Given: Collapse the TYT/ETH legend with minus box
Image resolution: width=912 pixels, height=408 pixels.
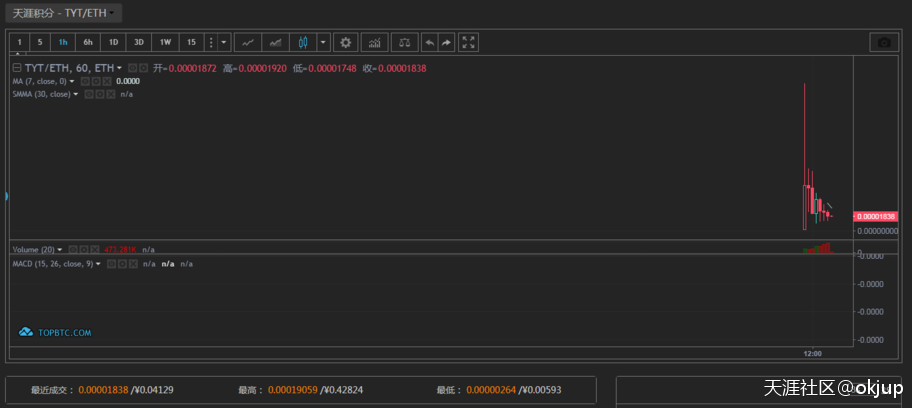Looking at the screenshot, I should [17, 68].
